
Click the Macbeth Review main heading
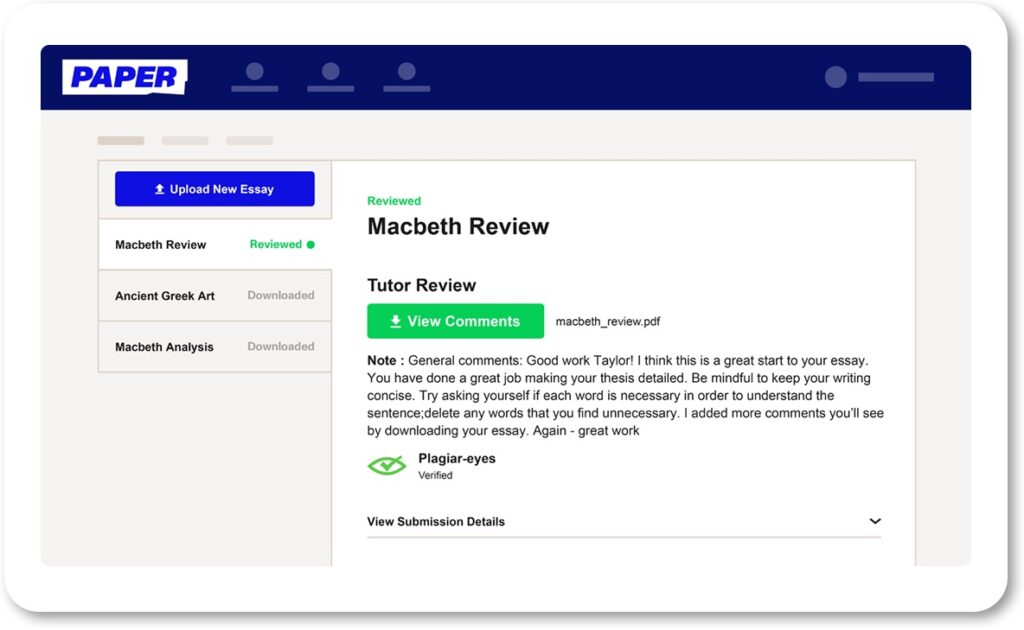pyautogui.click(x=458, y=227)
